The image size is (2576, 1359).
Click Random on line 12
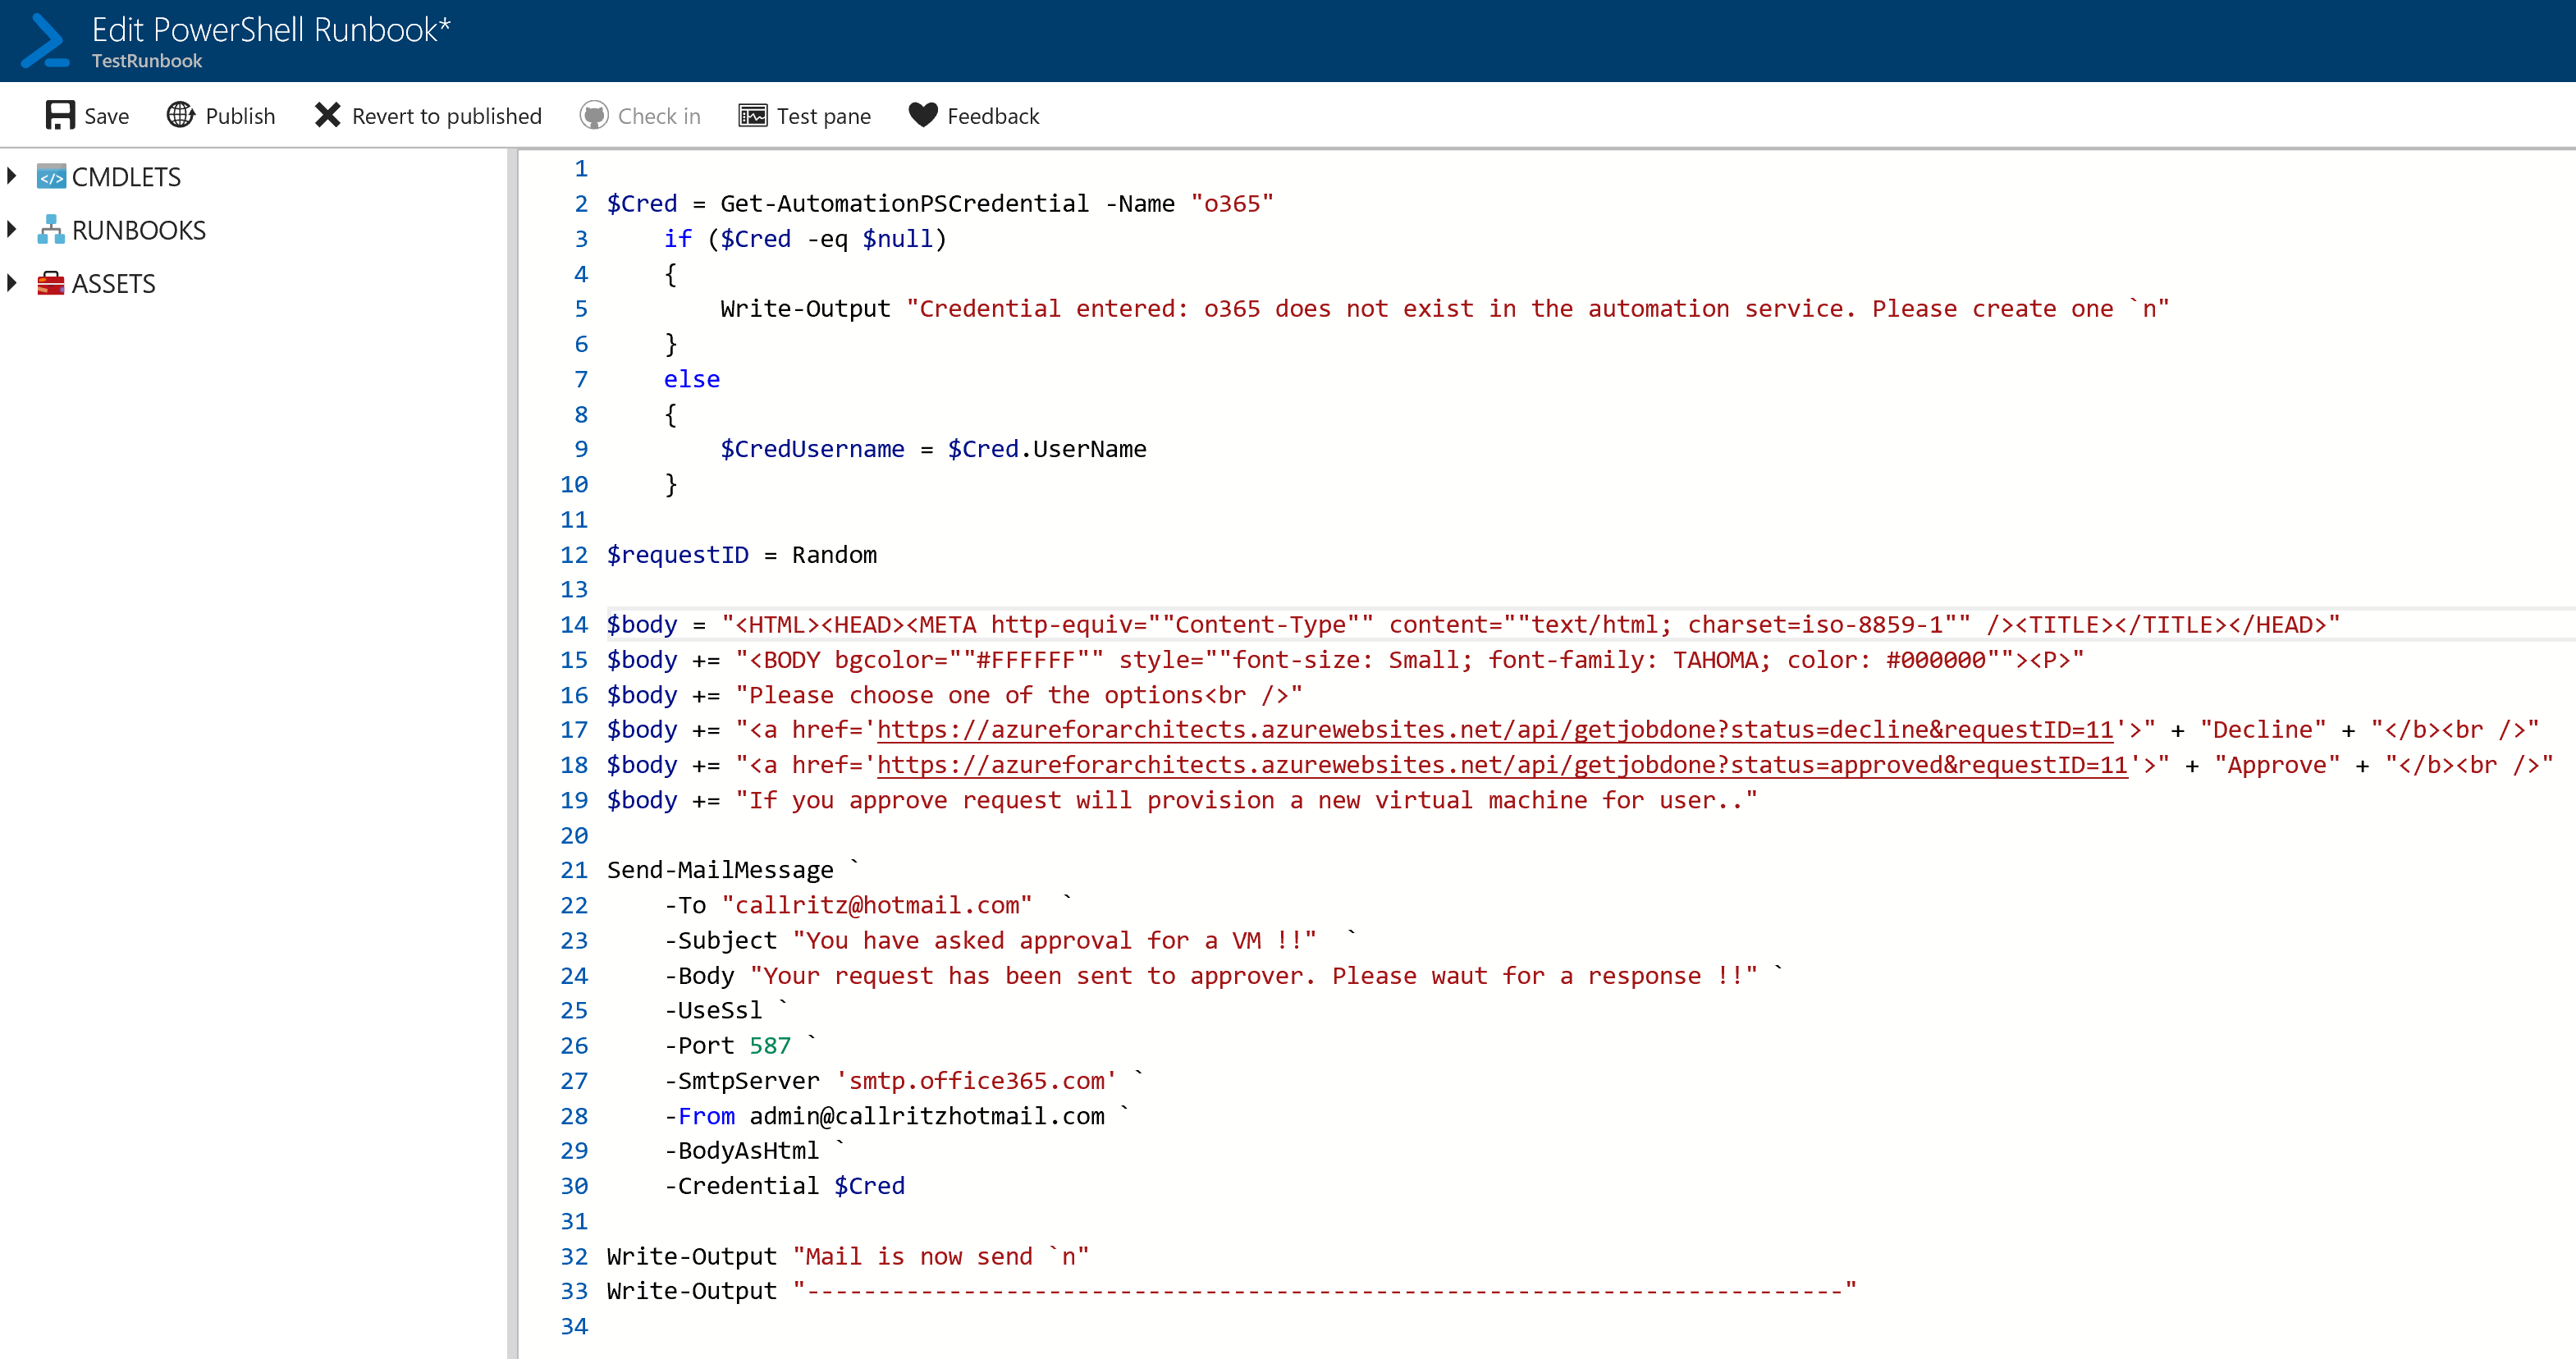click(x=834, y=555)
